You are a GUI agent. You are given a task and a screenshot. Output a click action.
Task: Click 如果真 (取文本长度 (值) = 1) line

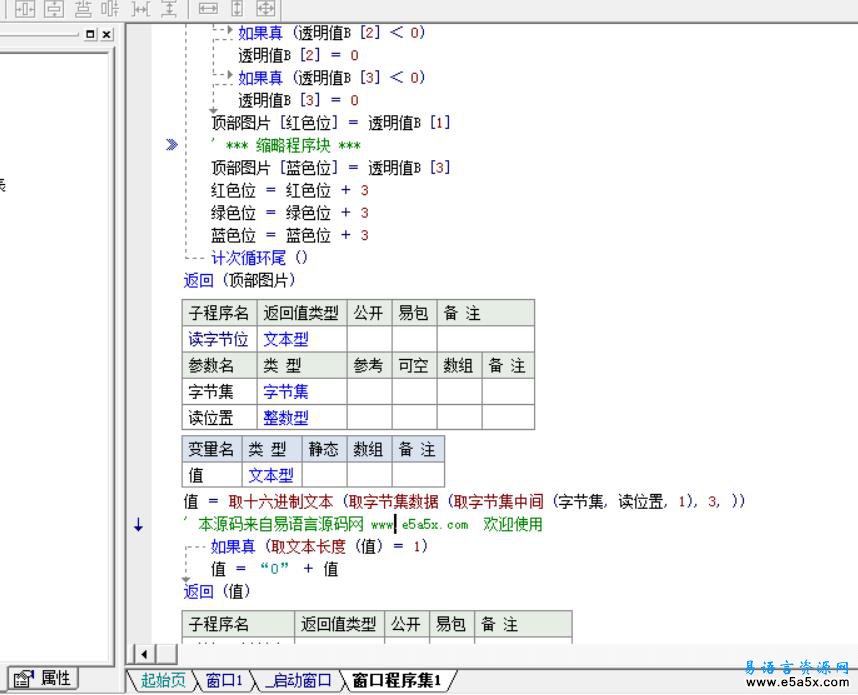point(319,546)
